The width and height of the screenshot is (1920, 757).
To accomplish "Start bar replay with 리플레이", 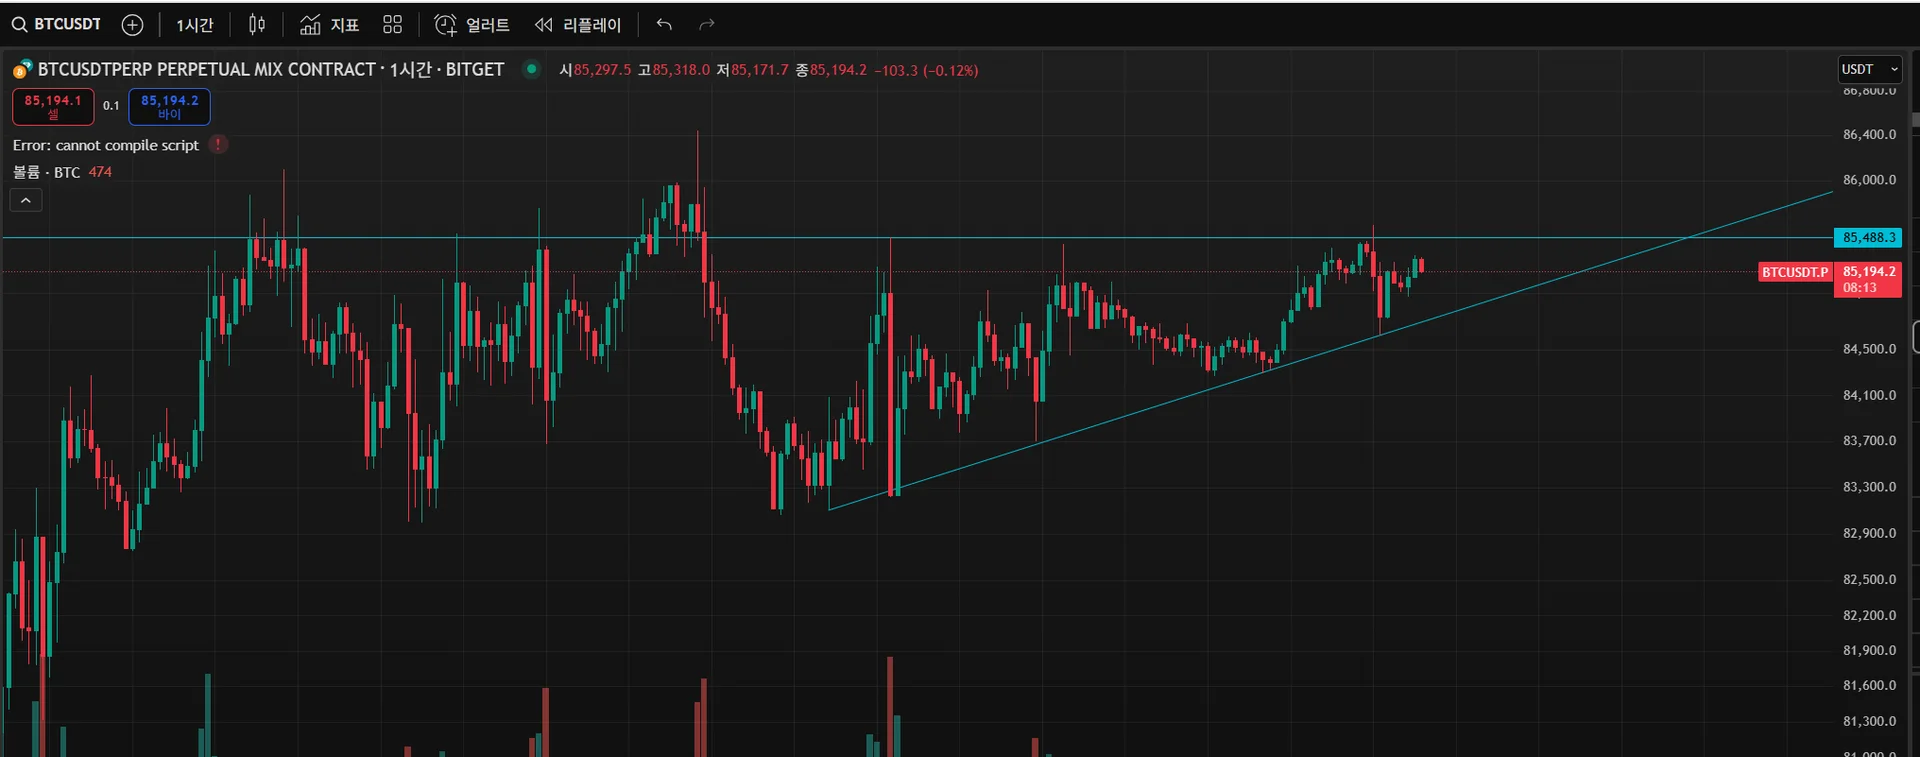I will tap(578, 25).
